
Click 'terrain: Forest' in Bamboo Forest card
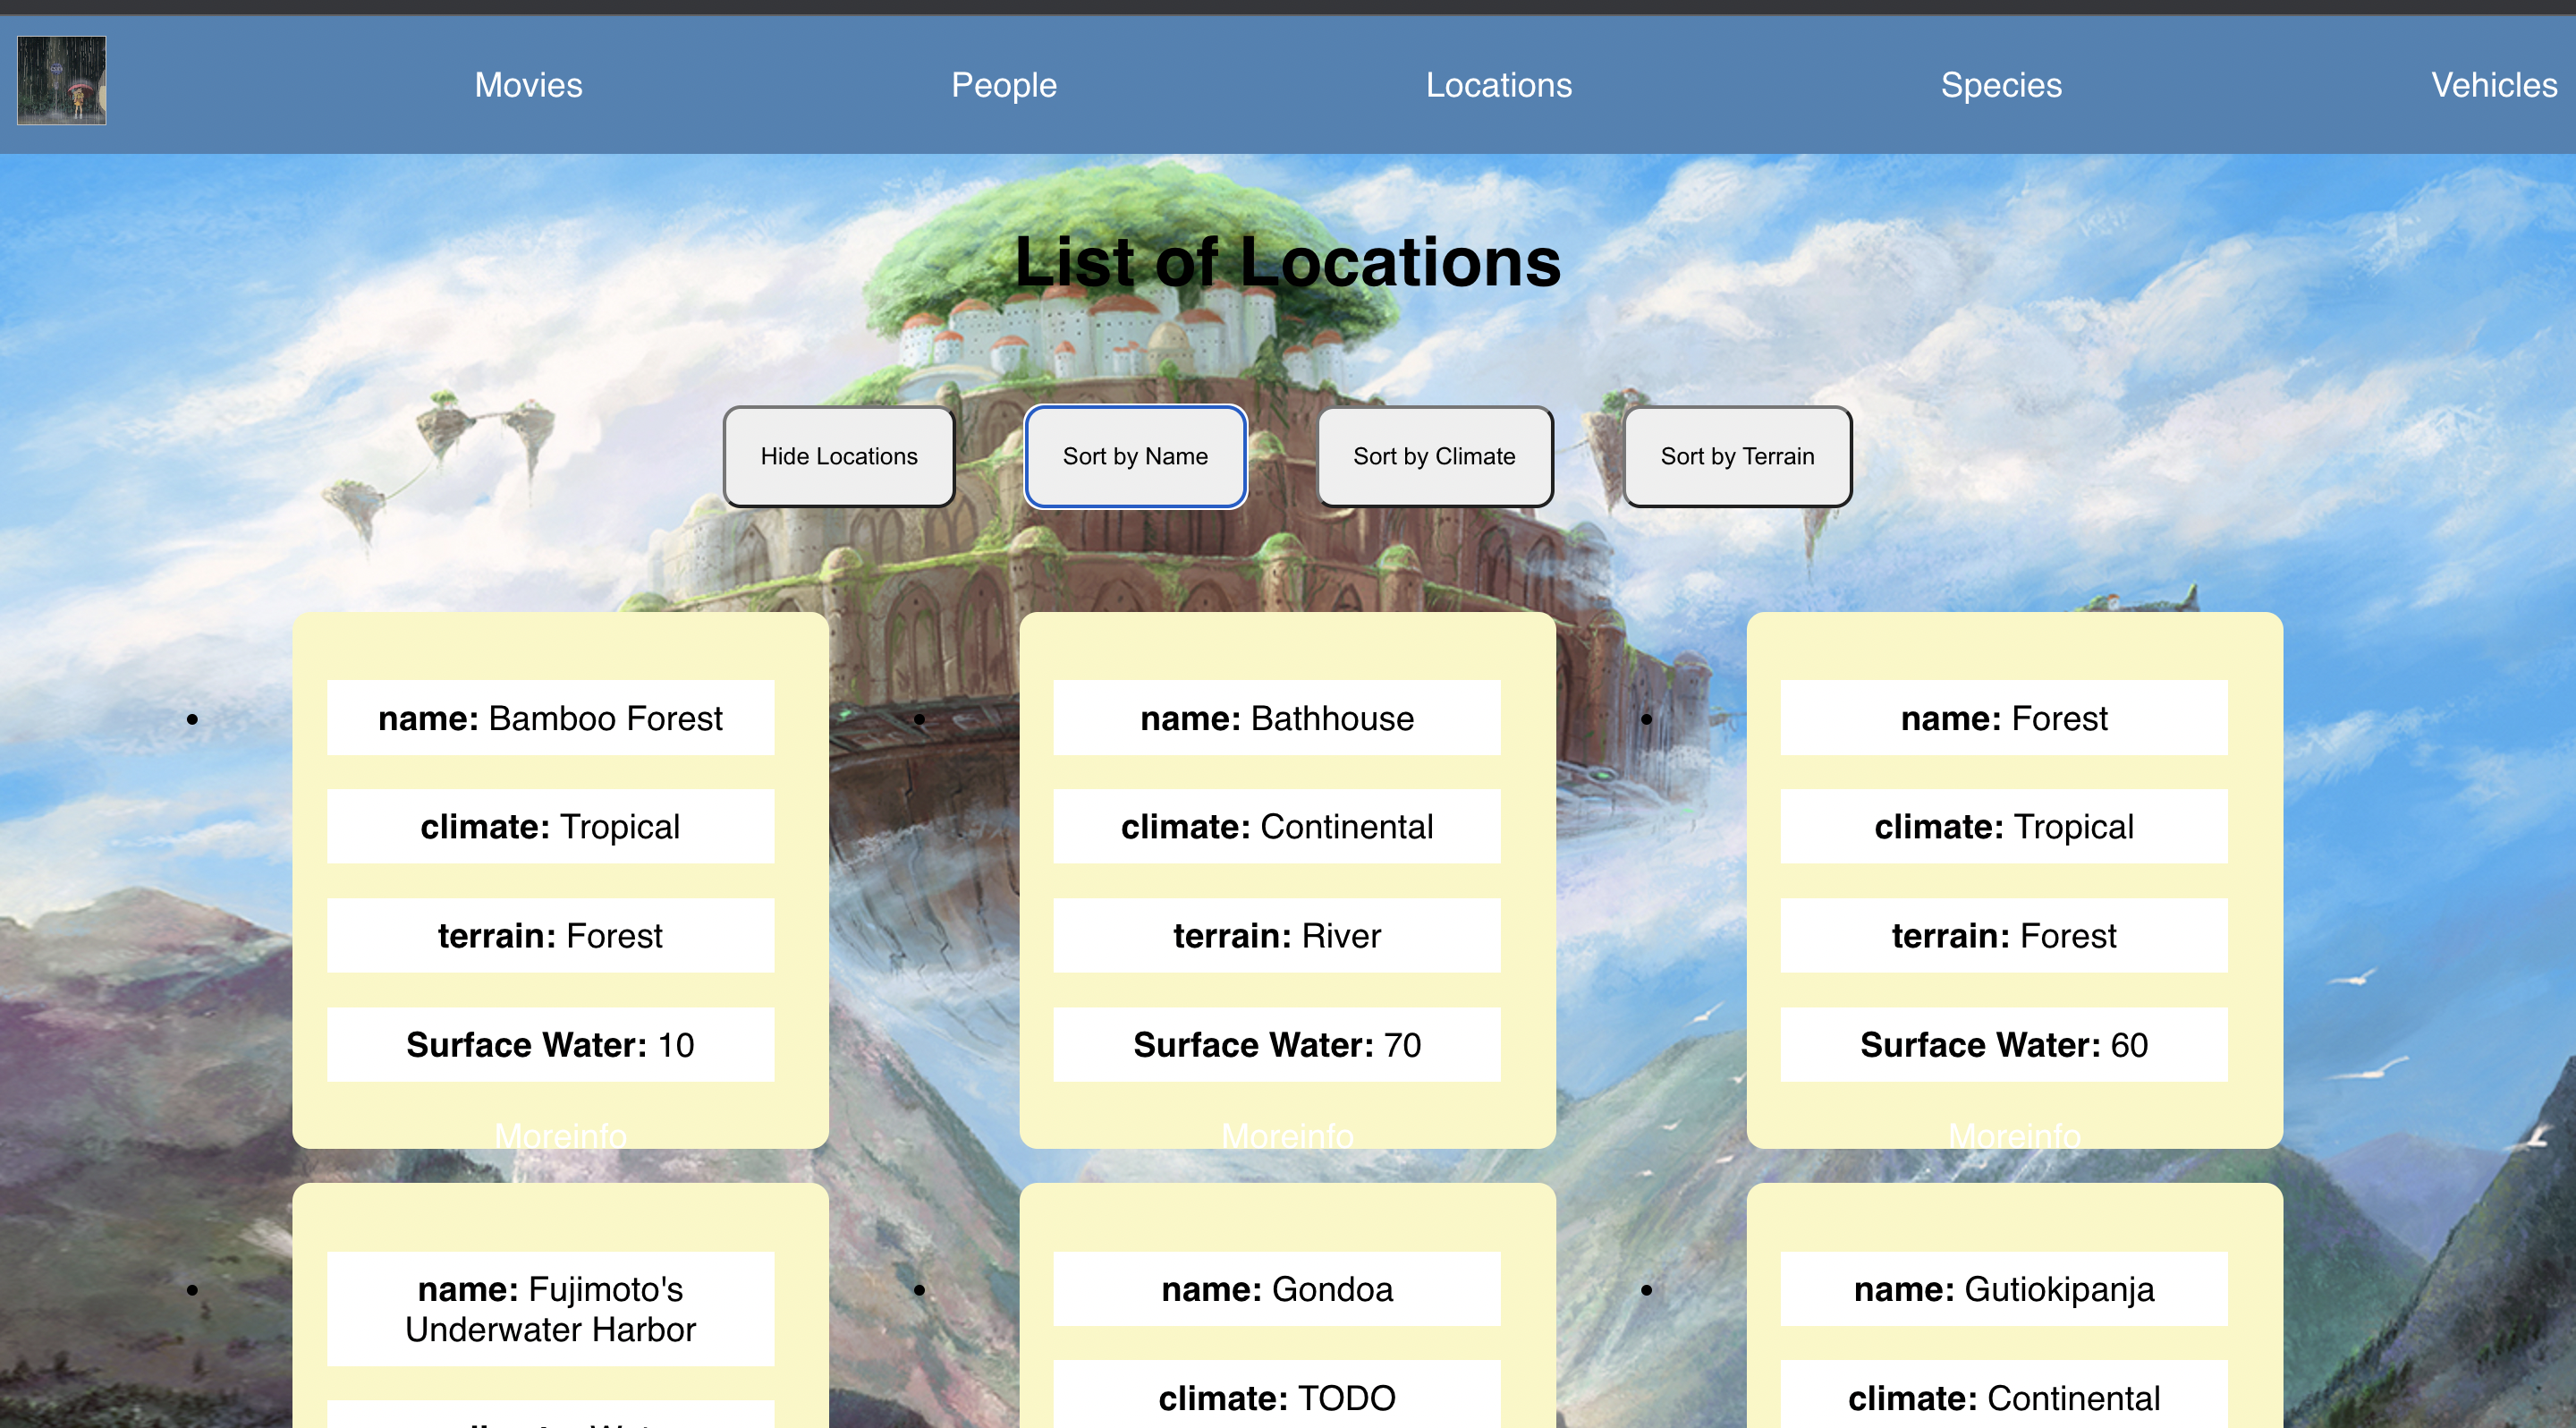(x=550, y=936)
